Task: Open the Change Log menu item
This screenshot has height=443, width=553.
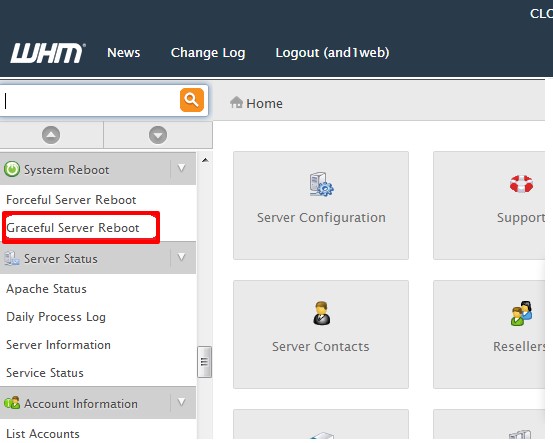Action: point(208,53)
